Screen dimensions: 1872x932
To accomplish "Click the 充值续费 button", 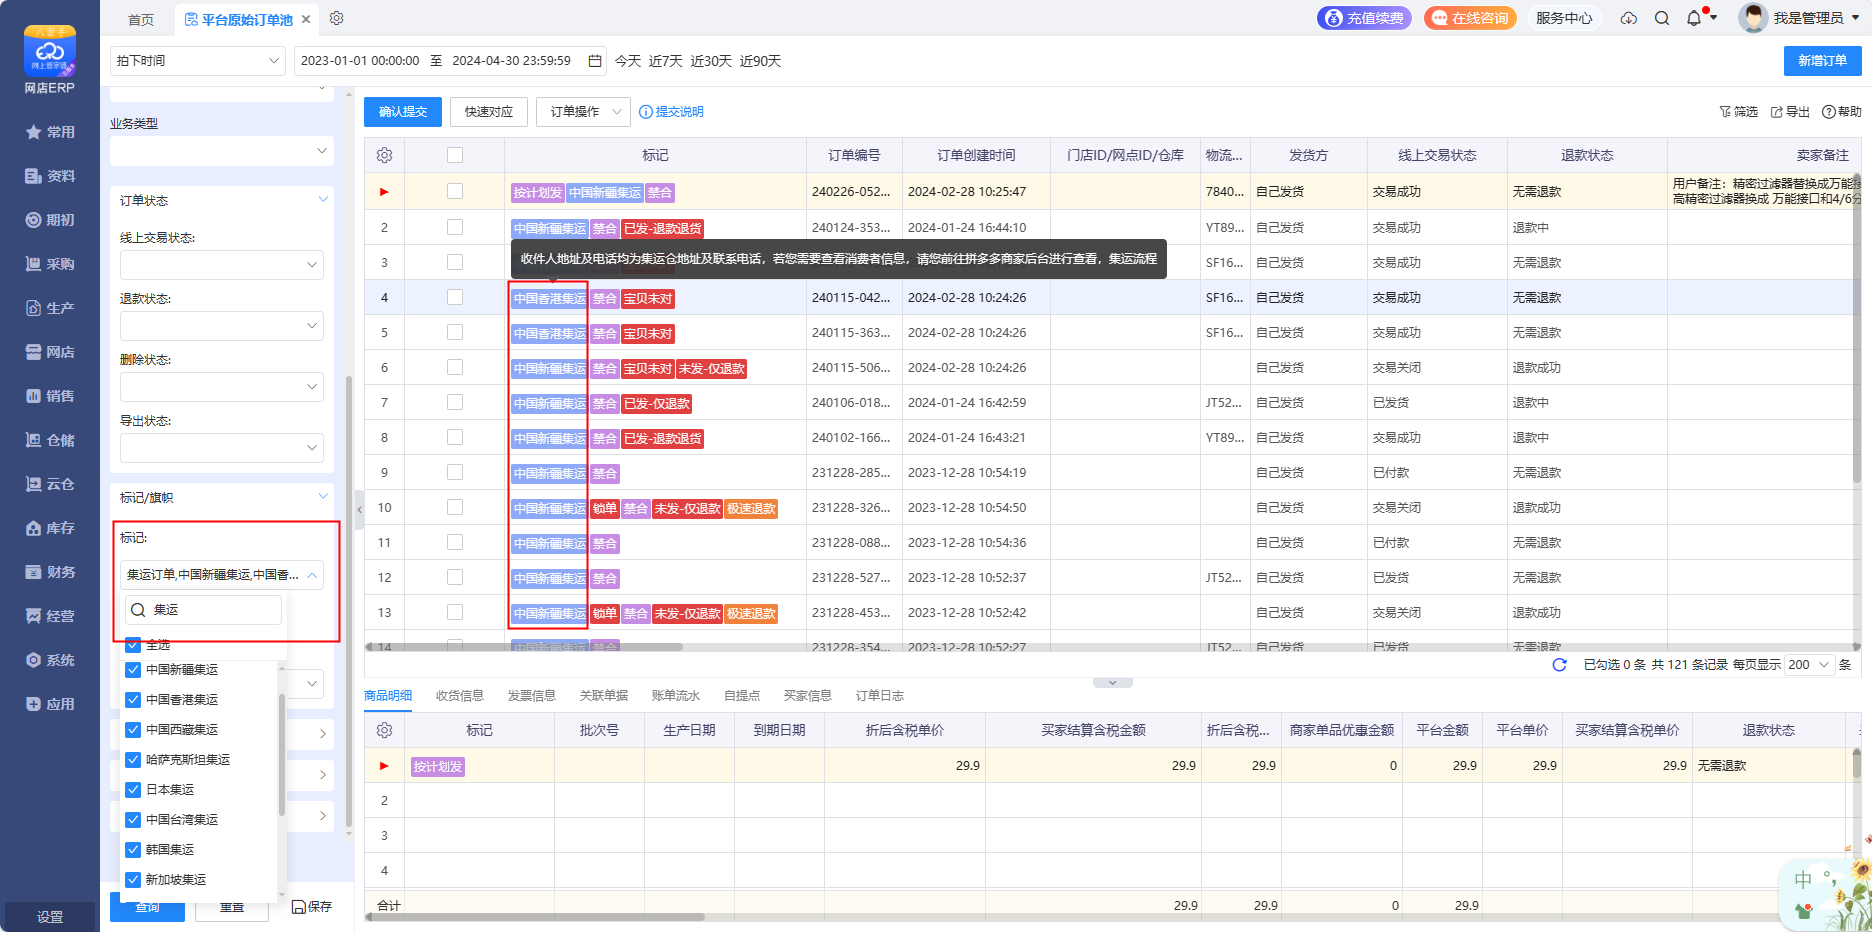I will tap(1364, 18).
